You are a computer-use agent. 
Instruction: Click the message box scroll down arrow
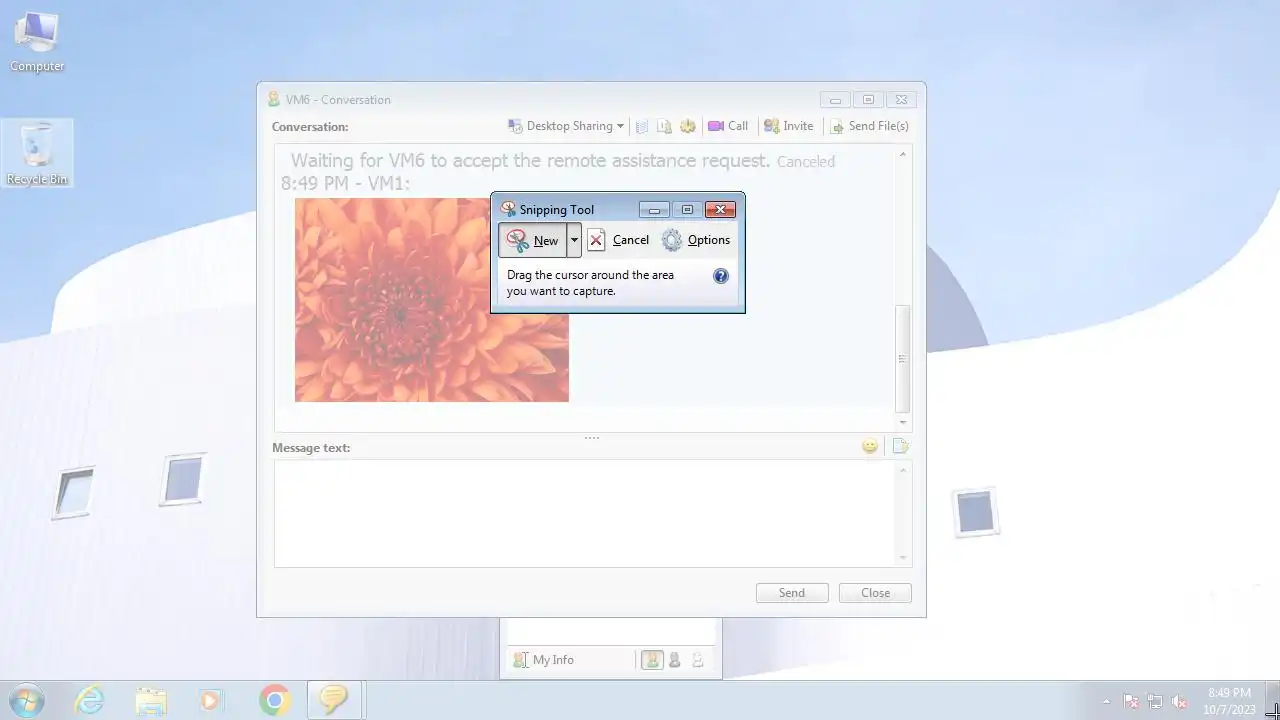pos(903,558)
